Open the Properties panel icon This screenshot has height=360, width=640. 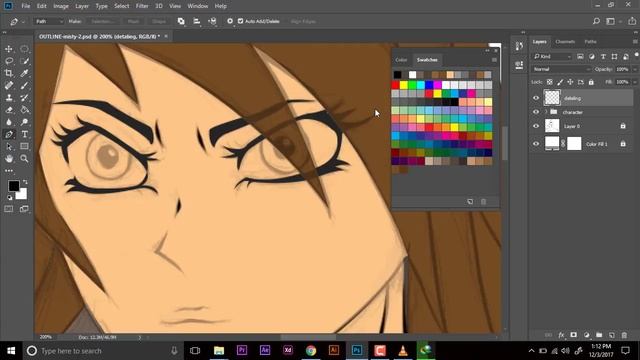pos(519,65)
